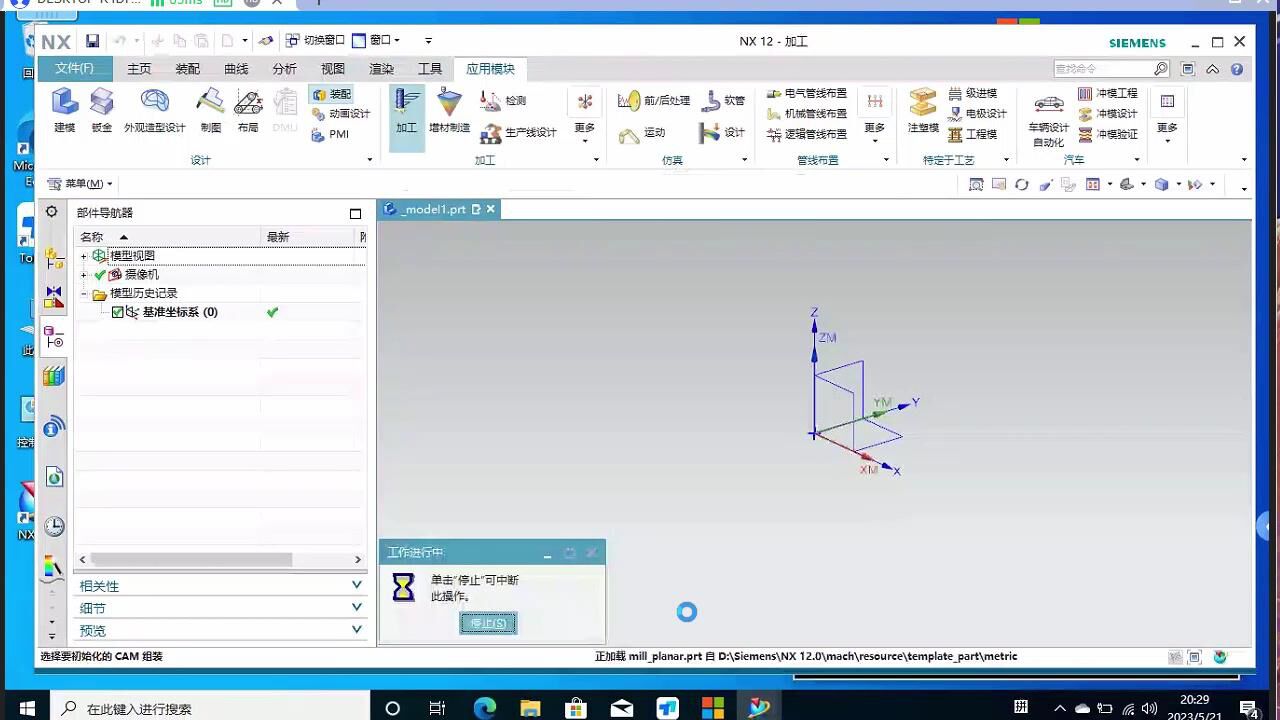Image resolution: width=1280 pixels, height=720 pixels.
Task: Open the history clock icon in sidebar
Action: [54, 526]
